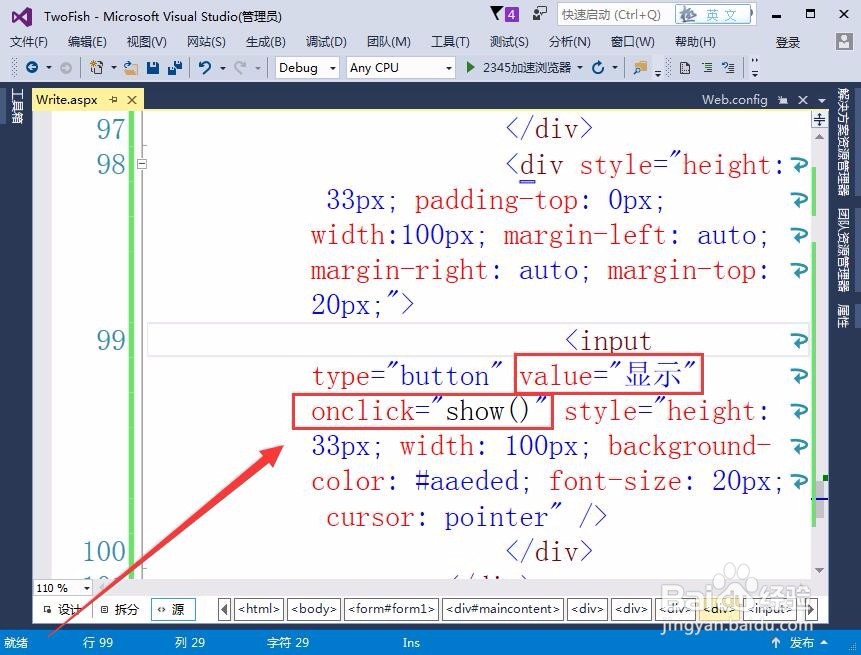861x655 pixels.
Task: Click the purple notification count badge 4
Action: [511, 14]
